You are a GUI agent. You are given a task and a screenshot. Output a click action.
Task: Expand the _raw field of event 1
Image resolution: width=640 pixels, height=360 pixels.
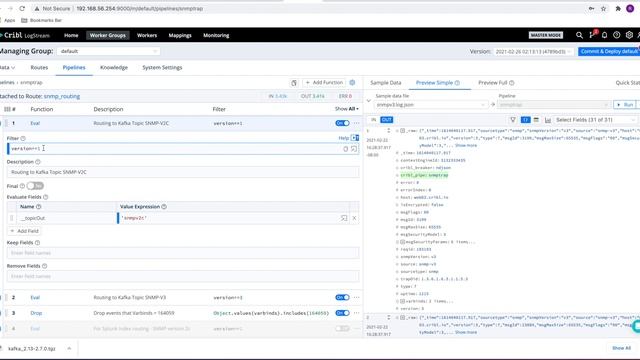coord(402,131)
